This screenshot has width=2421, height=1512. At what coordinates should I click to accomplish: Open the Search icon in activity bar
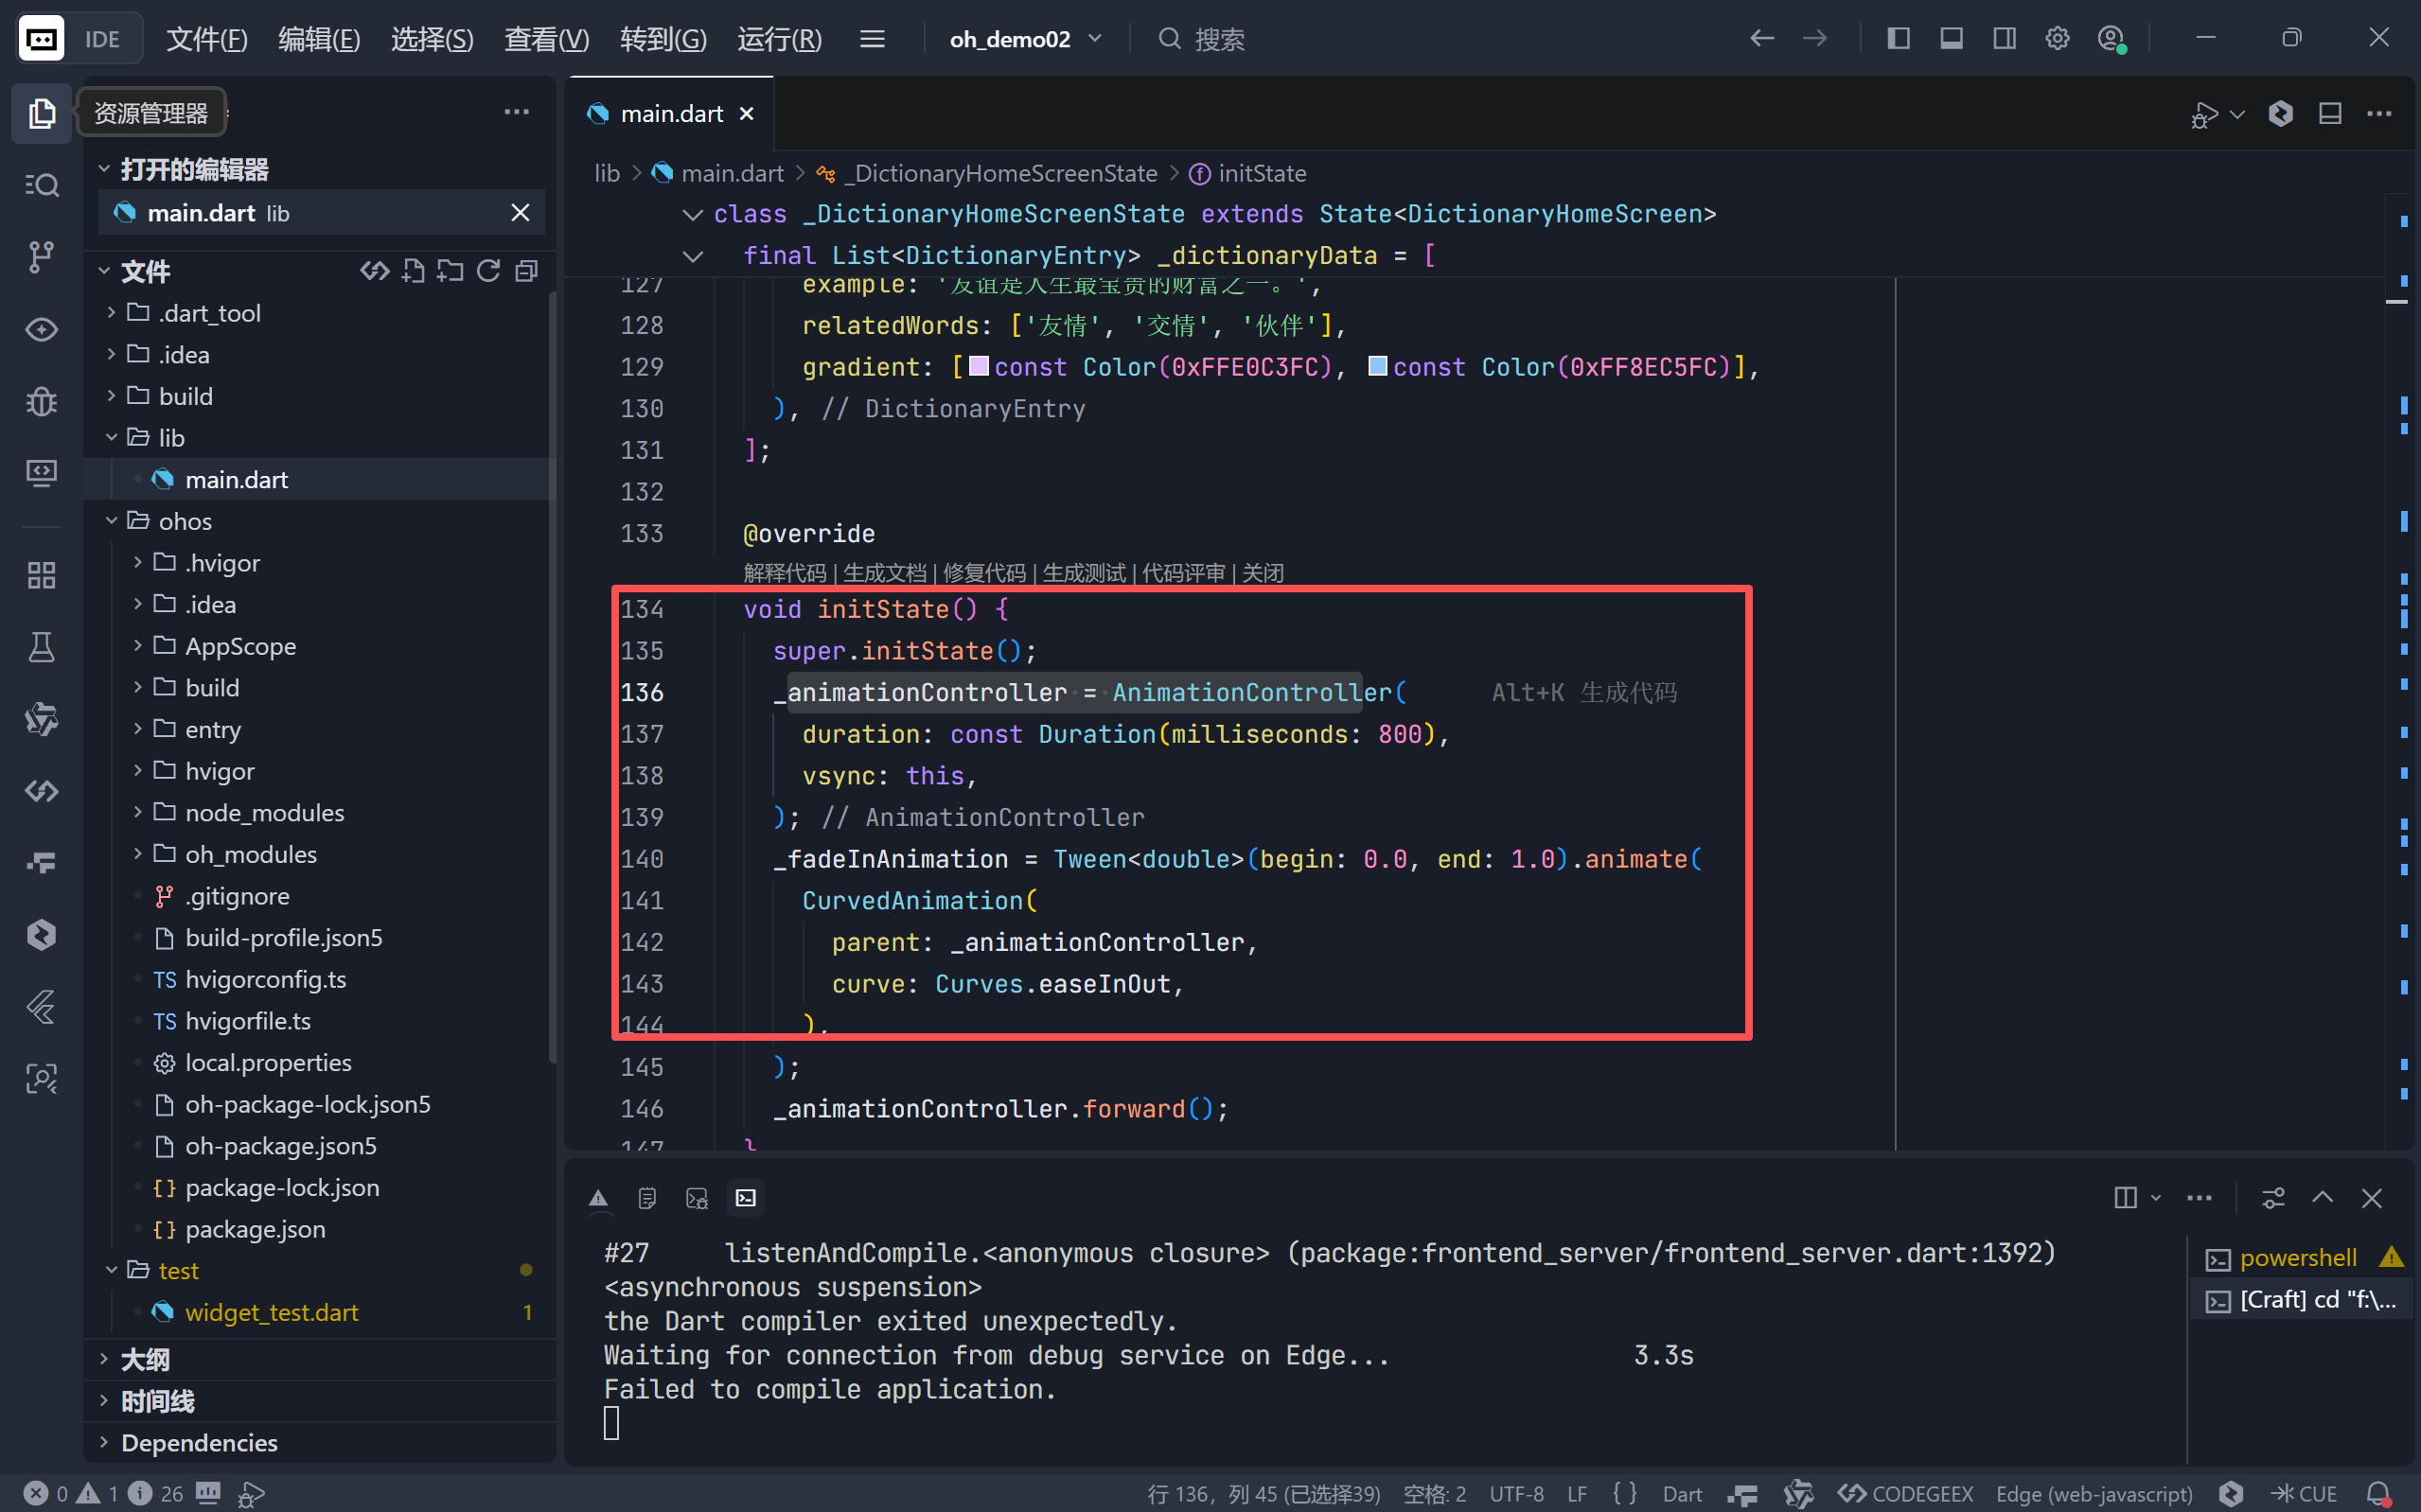41,185
